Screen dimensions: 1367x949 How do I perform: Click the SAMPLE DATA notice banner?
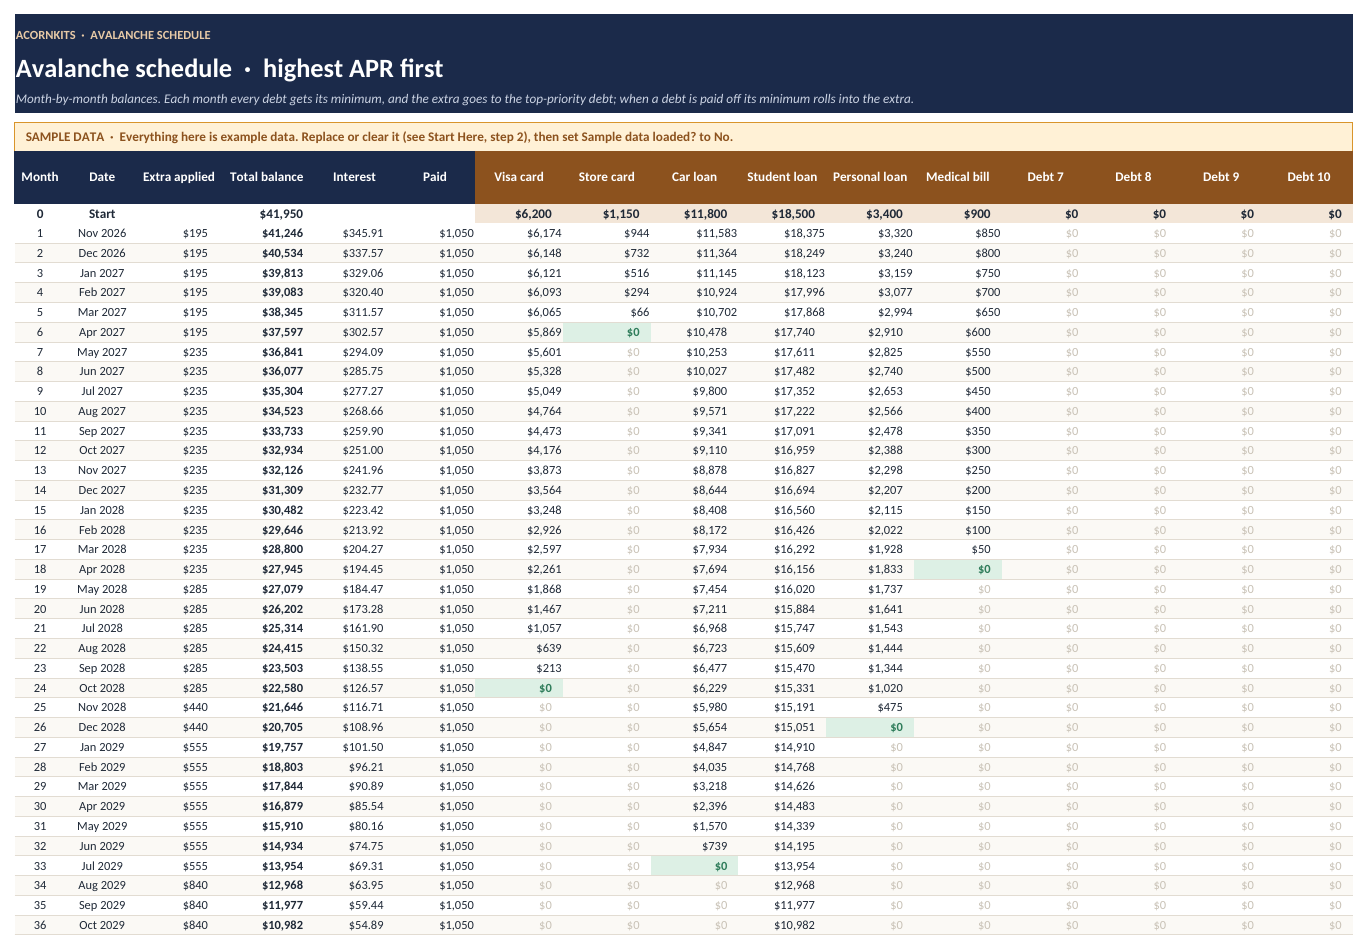coord(683,137)
